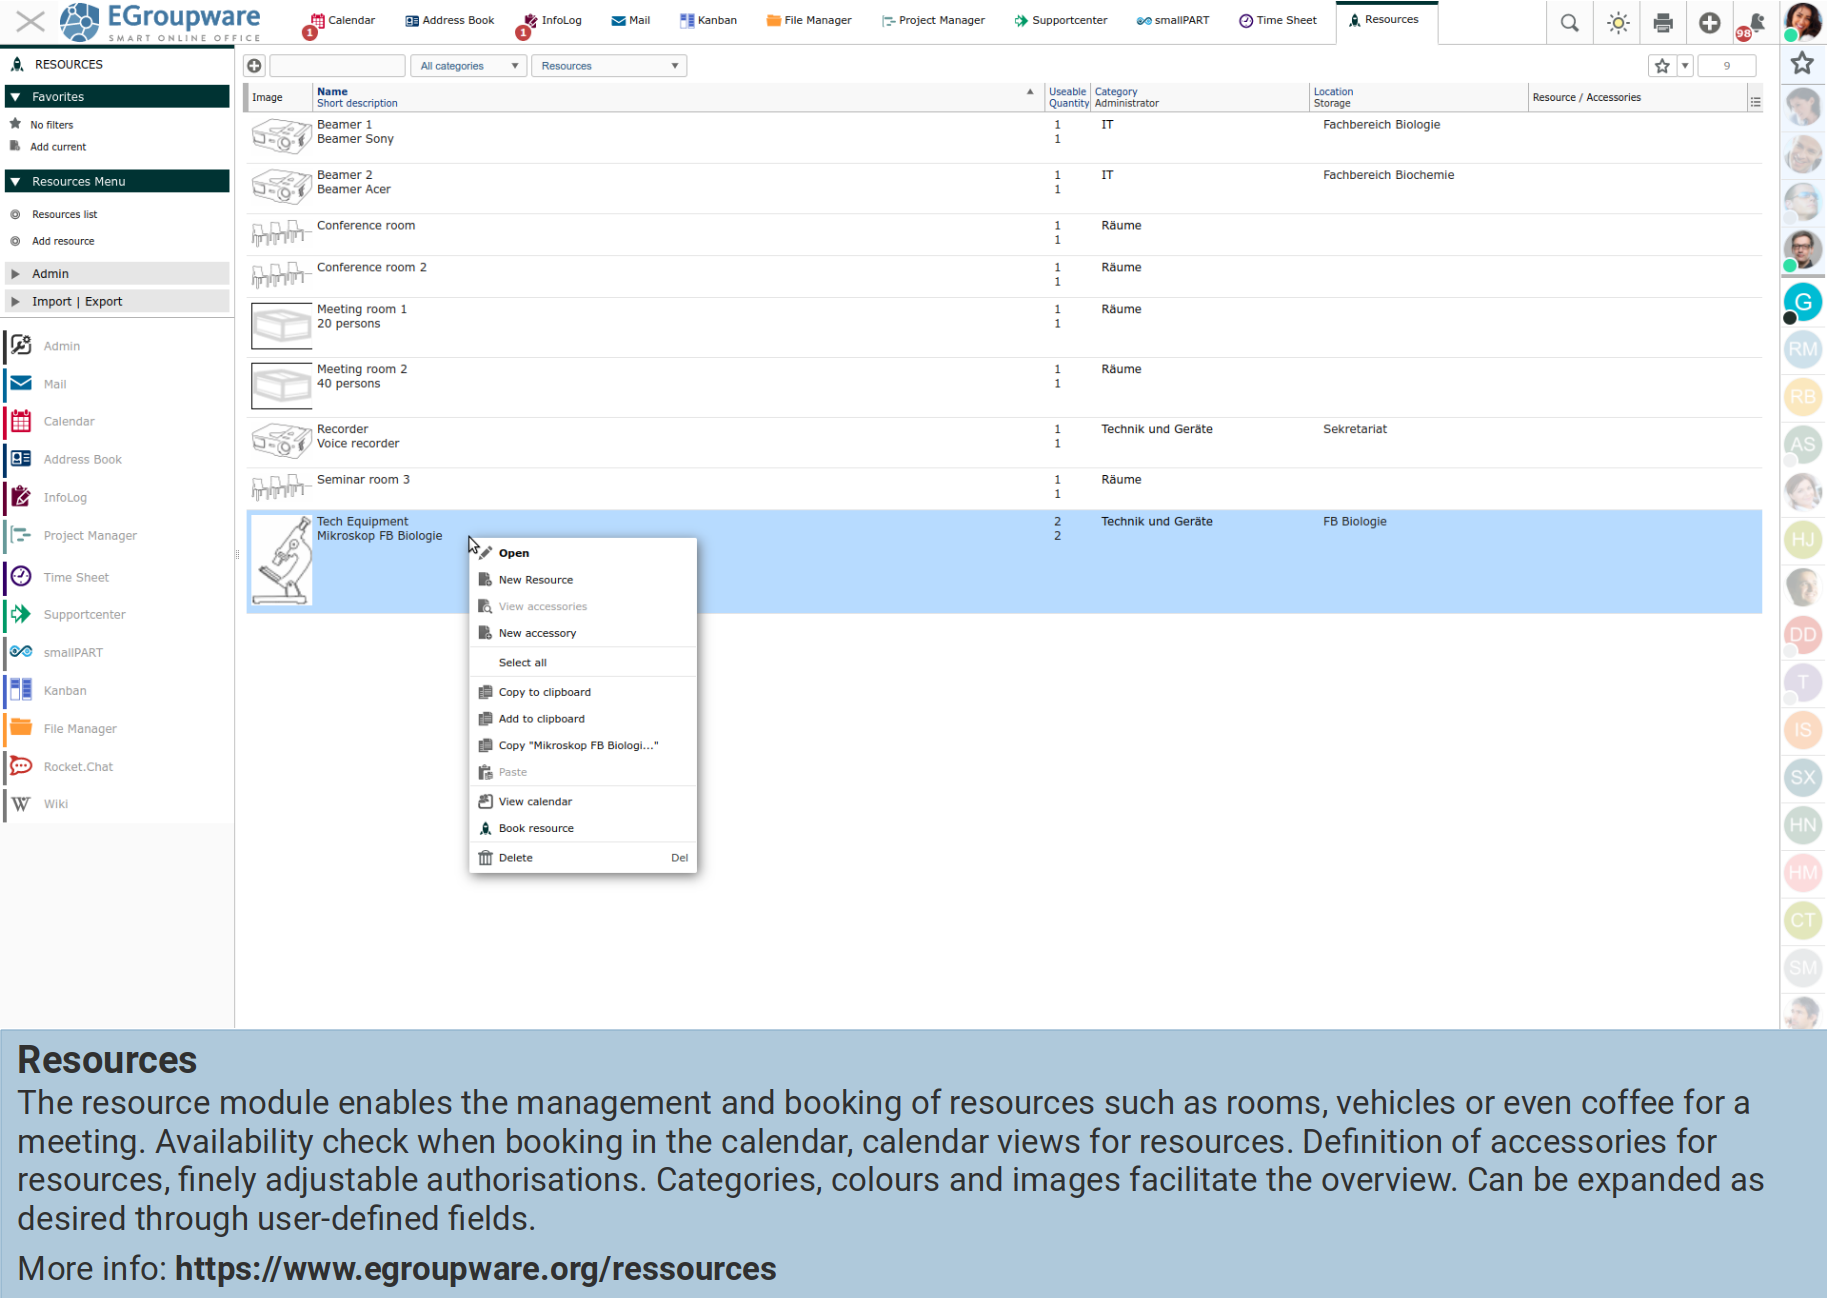The height and width of the screenshot is (1298, 1827).
Task: Open the Calendar app from left sidebar
Action: (x=68, y=422)
